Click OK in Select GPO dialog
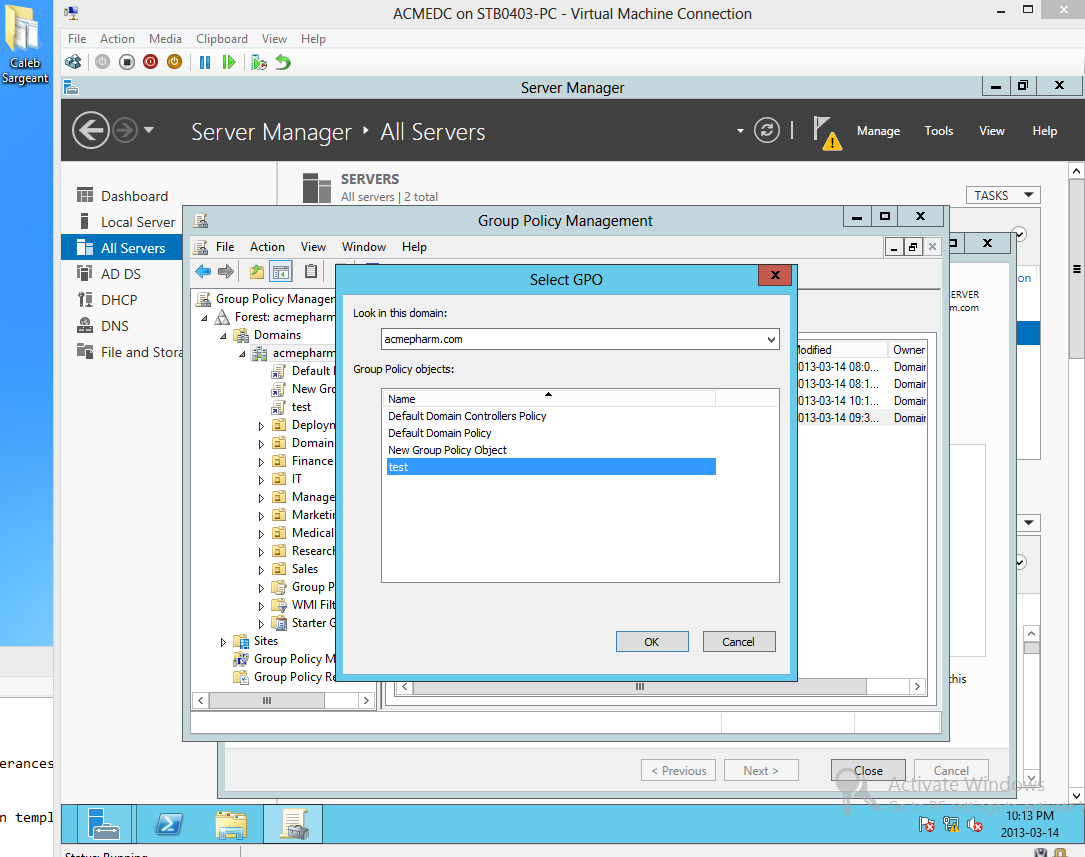1085x857 pixels. pos(652,642)
